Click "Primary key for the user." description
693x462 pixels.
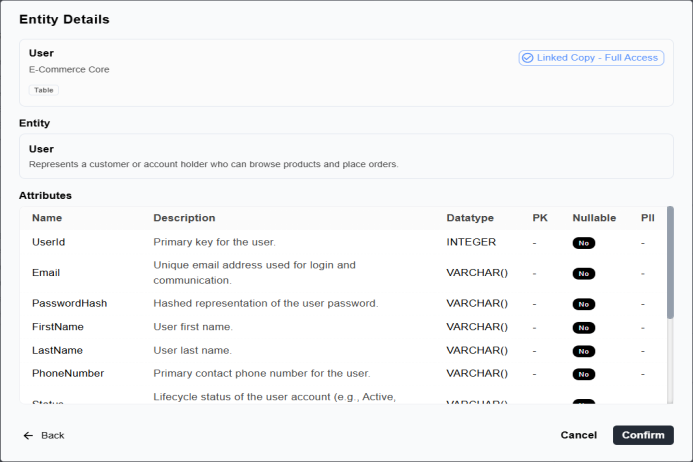coord(214,242)
